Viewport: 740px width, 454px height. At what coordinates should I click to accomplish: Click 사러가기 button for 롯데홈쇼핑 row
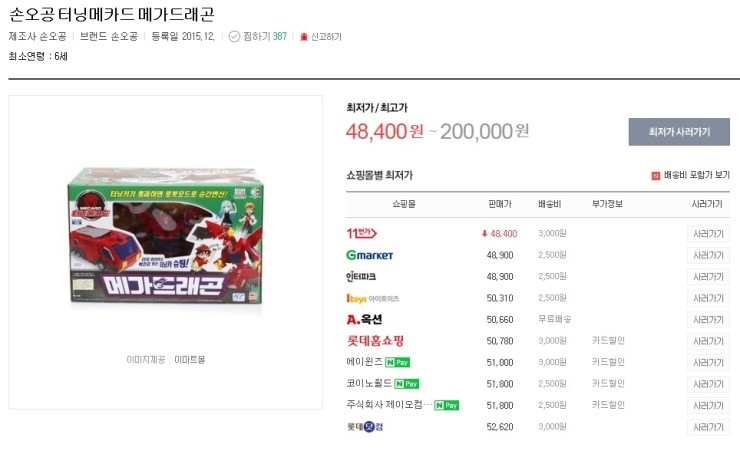(708, 341)
